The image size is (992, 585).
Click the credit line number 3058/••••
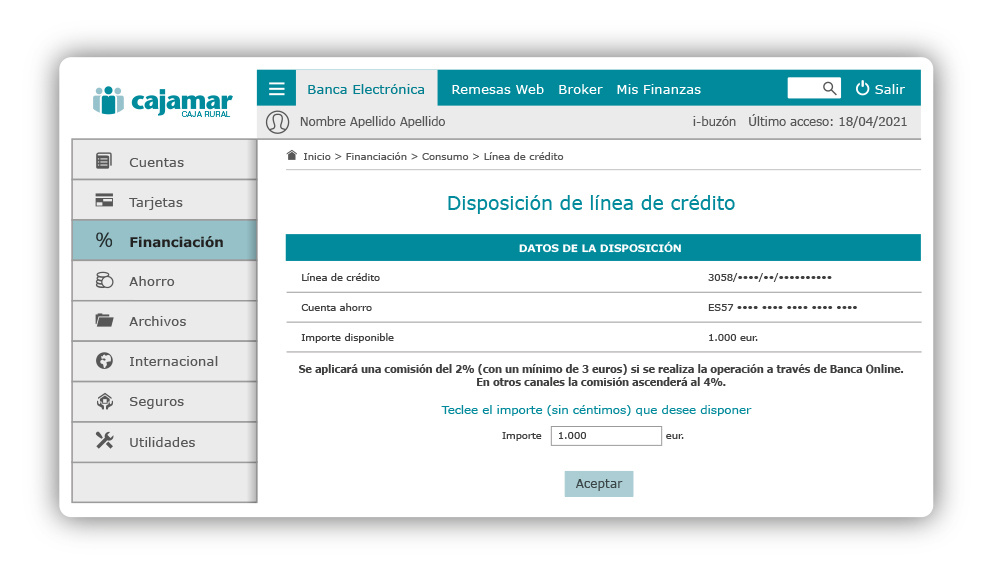pos(769,277)
